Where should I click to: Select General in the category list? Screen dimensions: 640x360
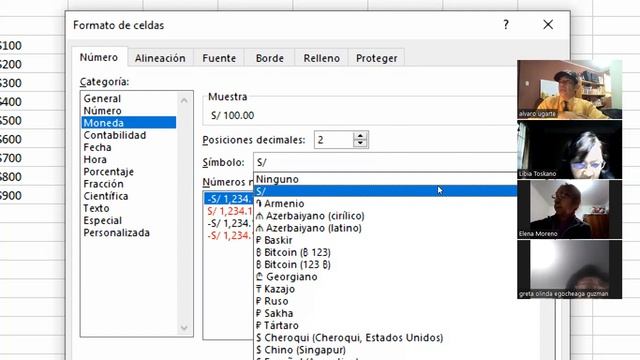(x=129, y=99)
